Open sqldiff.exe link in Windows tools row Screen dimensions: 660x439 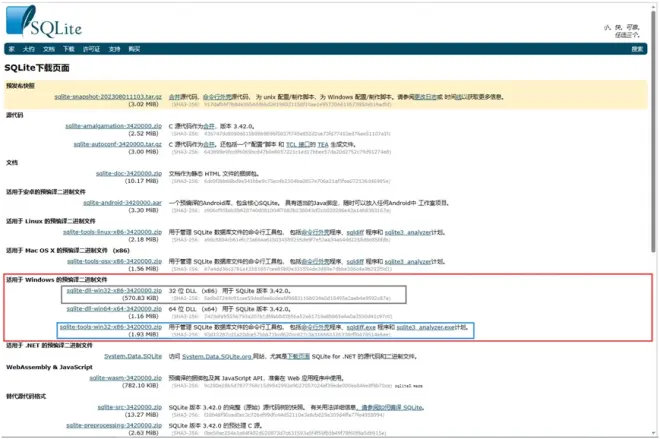[361, 327]
